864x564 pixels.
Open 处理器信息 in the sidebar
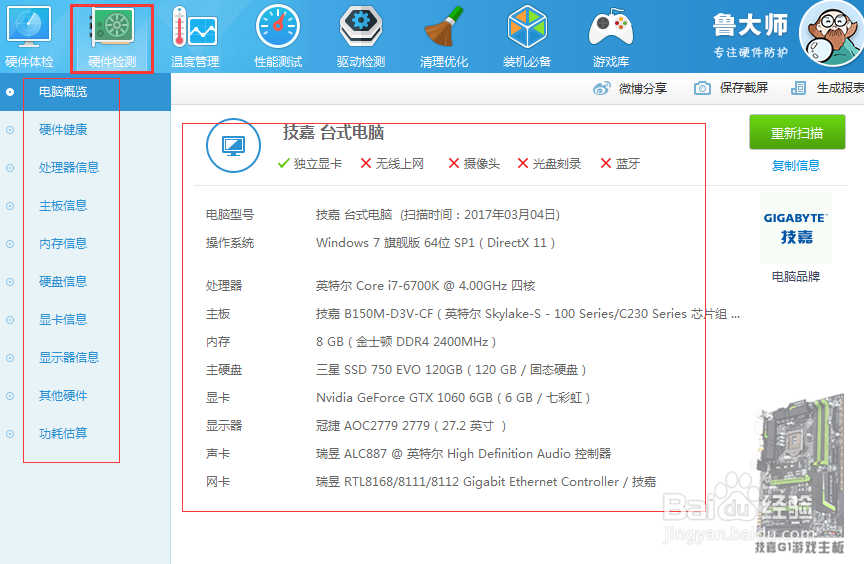(x=69, y=168)
